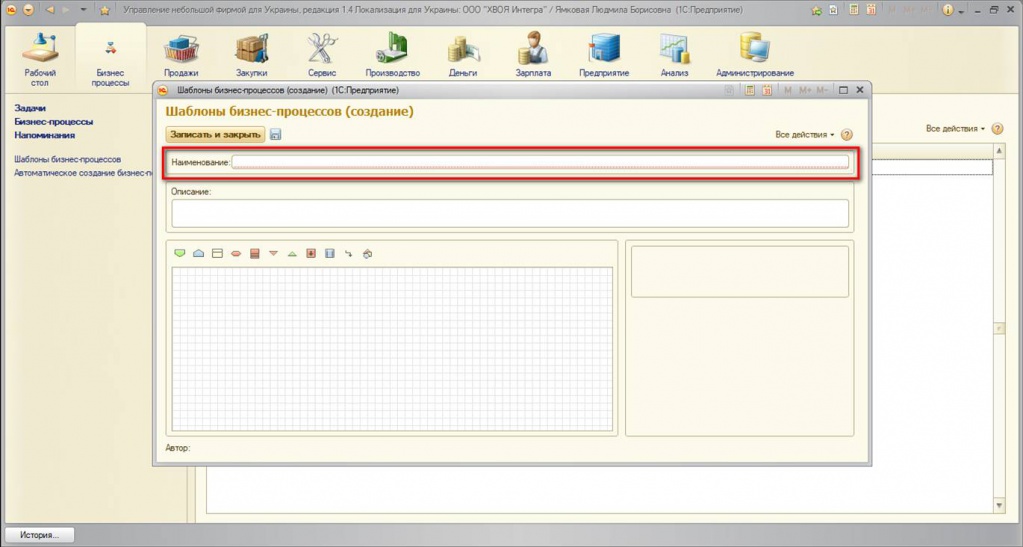Click the background list scrollbar down arrow
The height and width of the screenshot is (547, 1023).
pos(999,506)
